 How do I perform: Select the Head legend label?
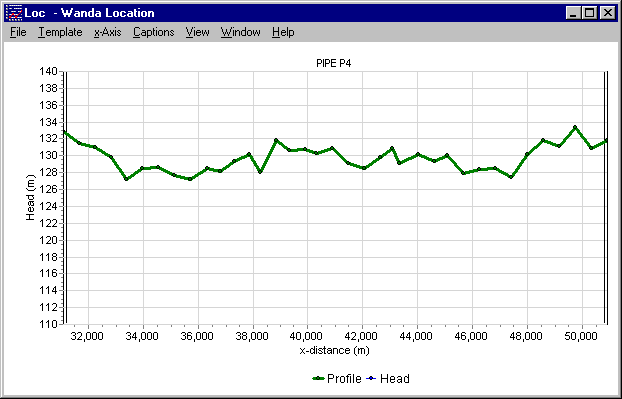[395, 379]
